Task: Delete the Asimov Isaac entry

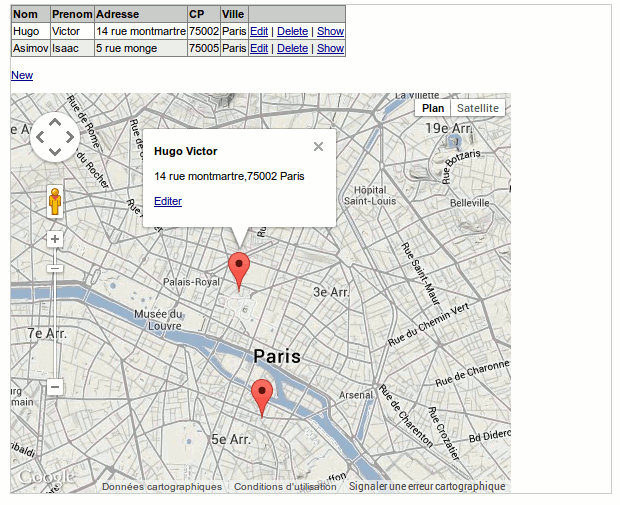Action: 292,48
